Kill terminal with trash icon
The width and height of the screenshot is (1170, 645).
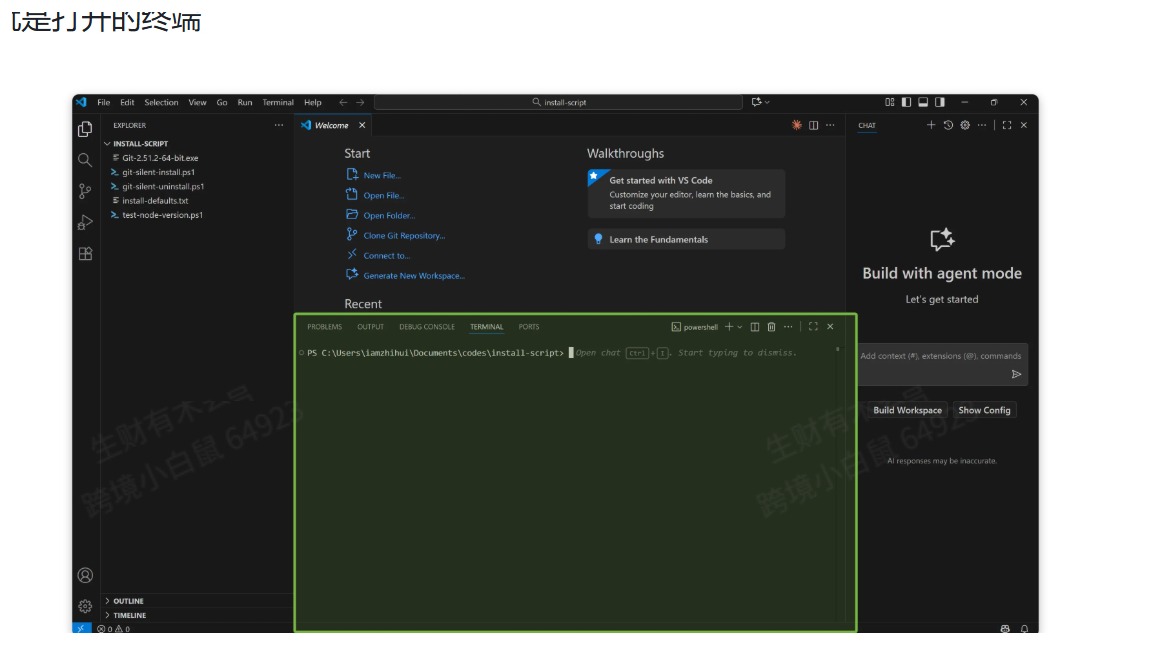772,327
